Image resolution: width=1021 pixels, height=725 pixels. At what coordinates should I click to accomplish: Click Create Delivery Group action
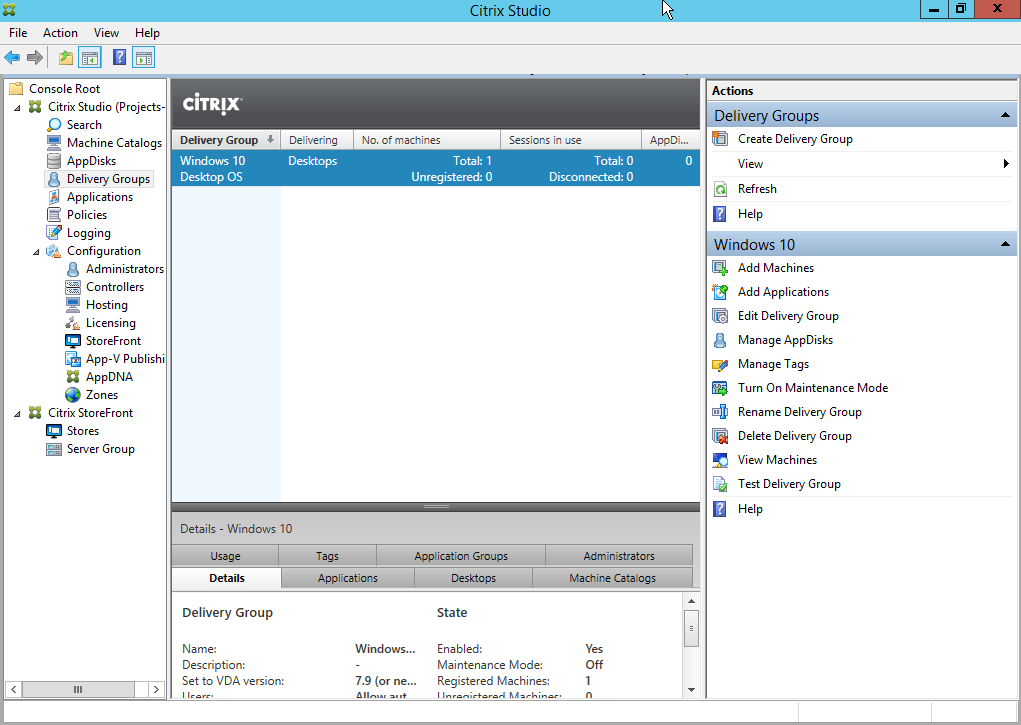click(795, 139)
